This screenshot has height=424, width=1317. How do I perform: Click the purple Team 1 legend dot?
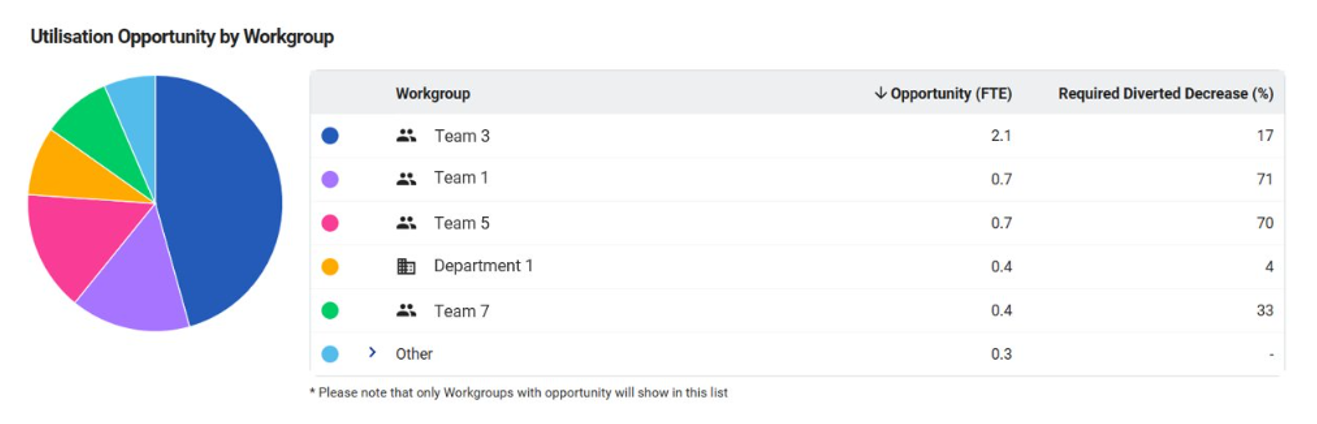(x=330, y=179)
